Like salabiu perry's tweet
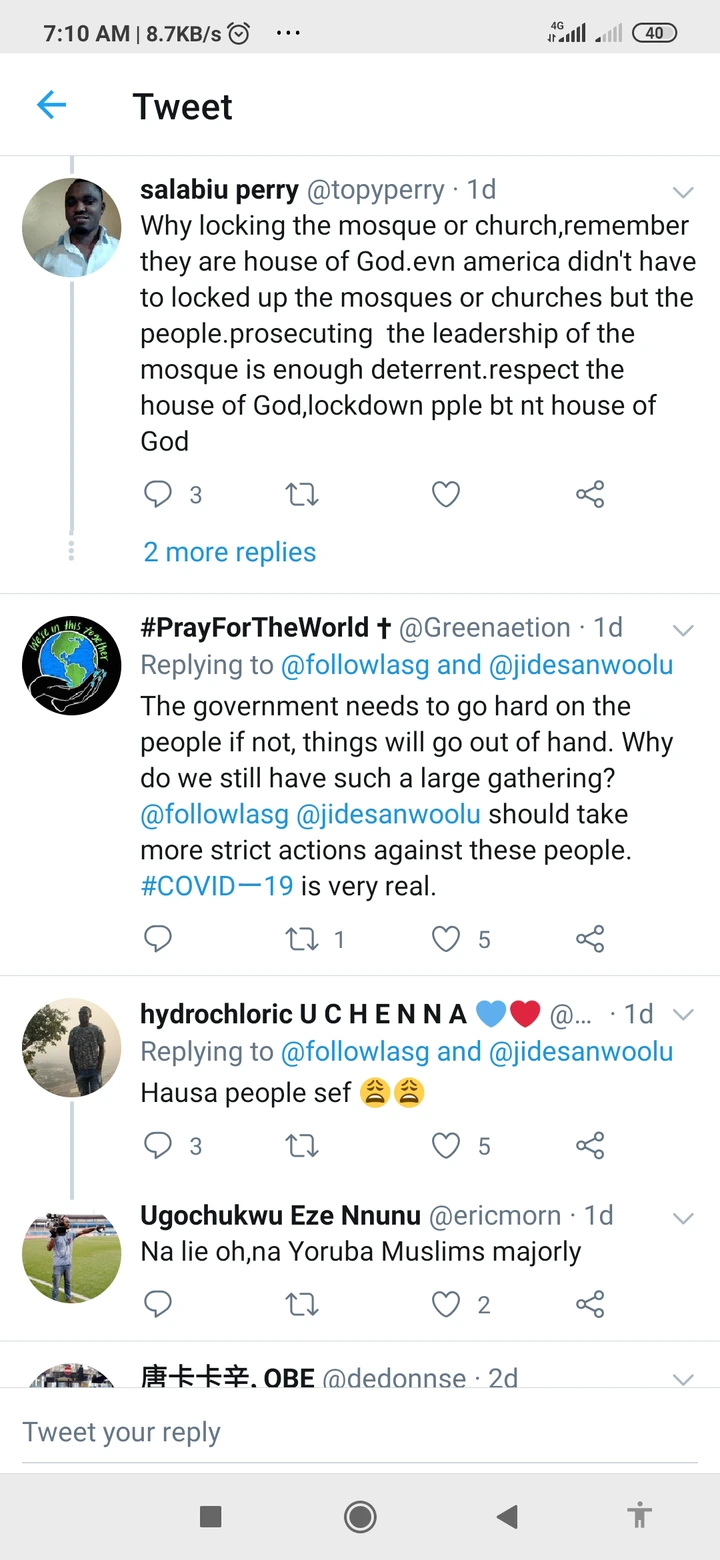This screenshot has height=1560, width=720. [x=446, y=494]
